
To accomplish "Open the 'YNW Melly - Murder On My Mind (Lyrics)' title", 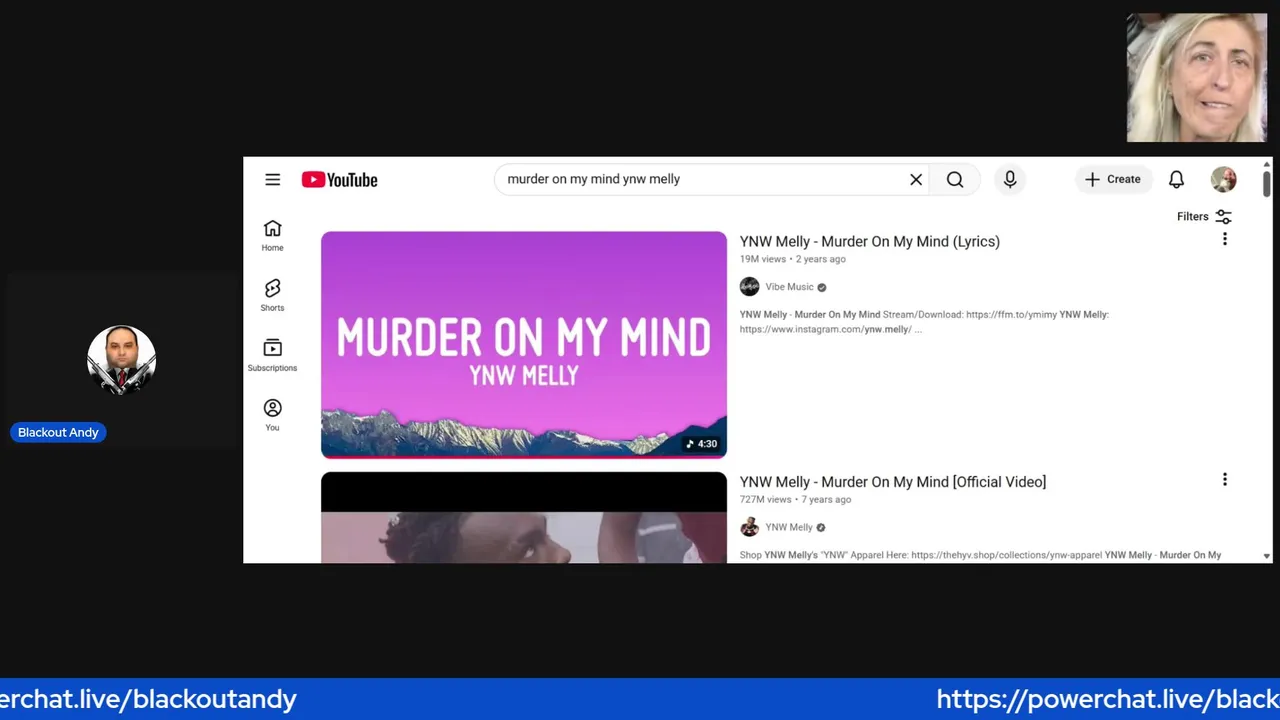I will (x=870, y=241).
